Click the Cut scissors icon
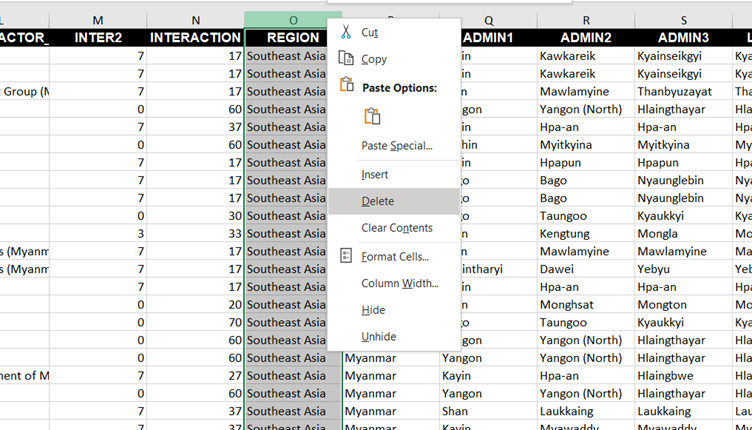Screen dimensions: 752x430 tap(346, 32)
